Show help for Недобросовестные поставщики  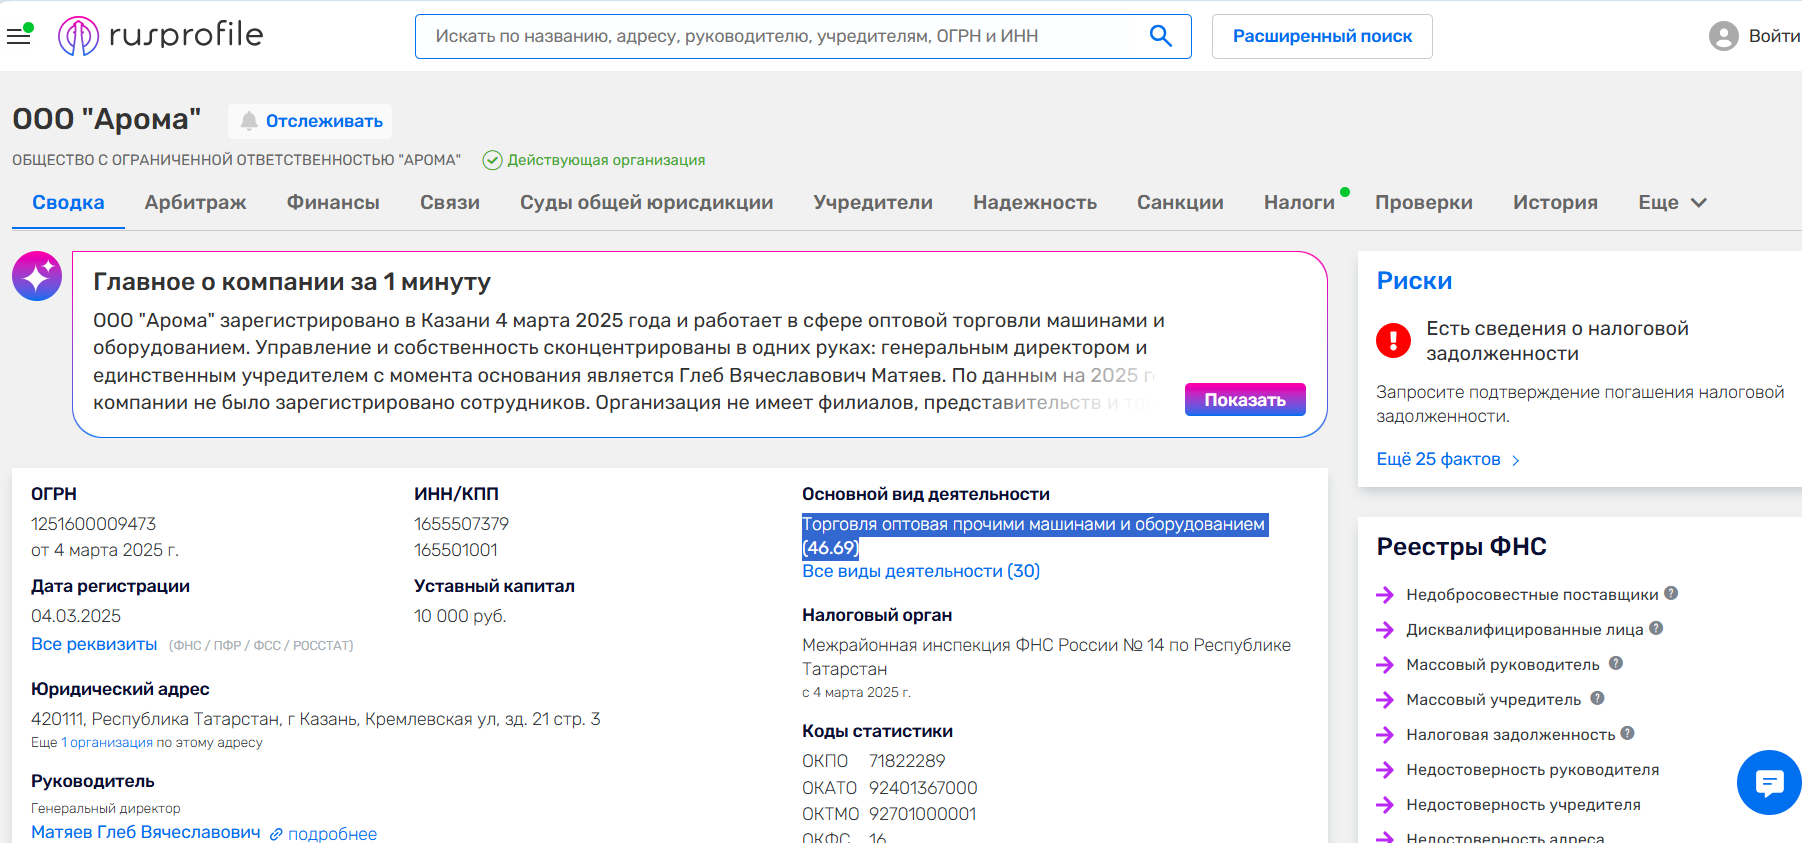coord(1671,593)
